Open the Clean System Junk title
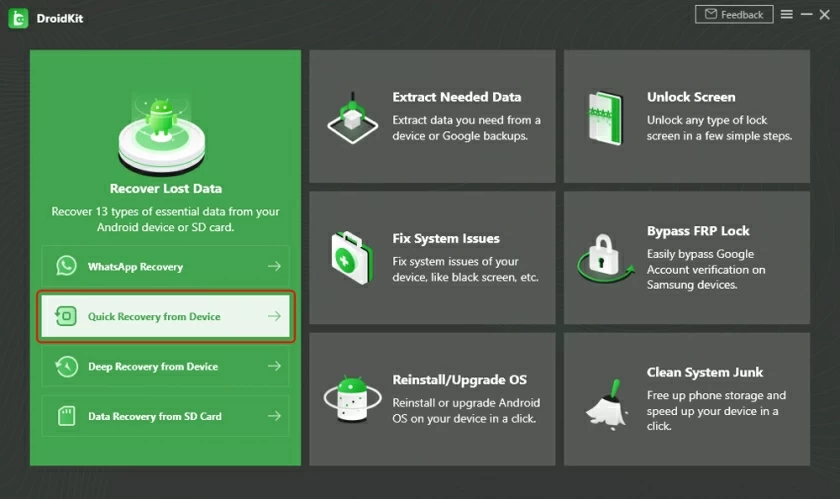 click(x=705, y=372)
